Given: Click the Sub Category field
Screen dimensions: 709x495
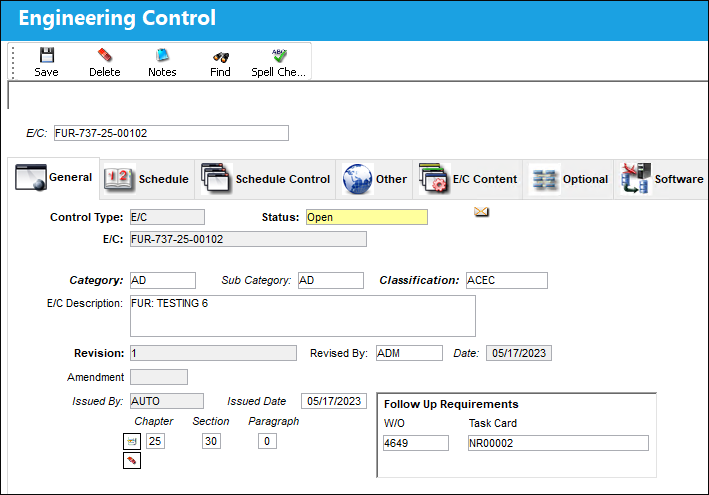Looking at the screenshot, I should 331,280.
